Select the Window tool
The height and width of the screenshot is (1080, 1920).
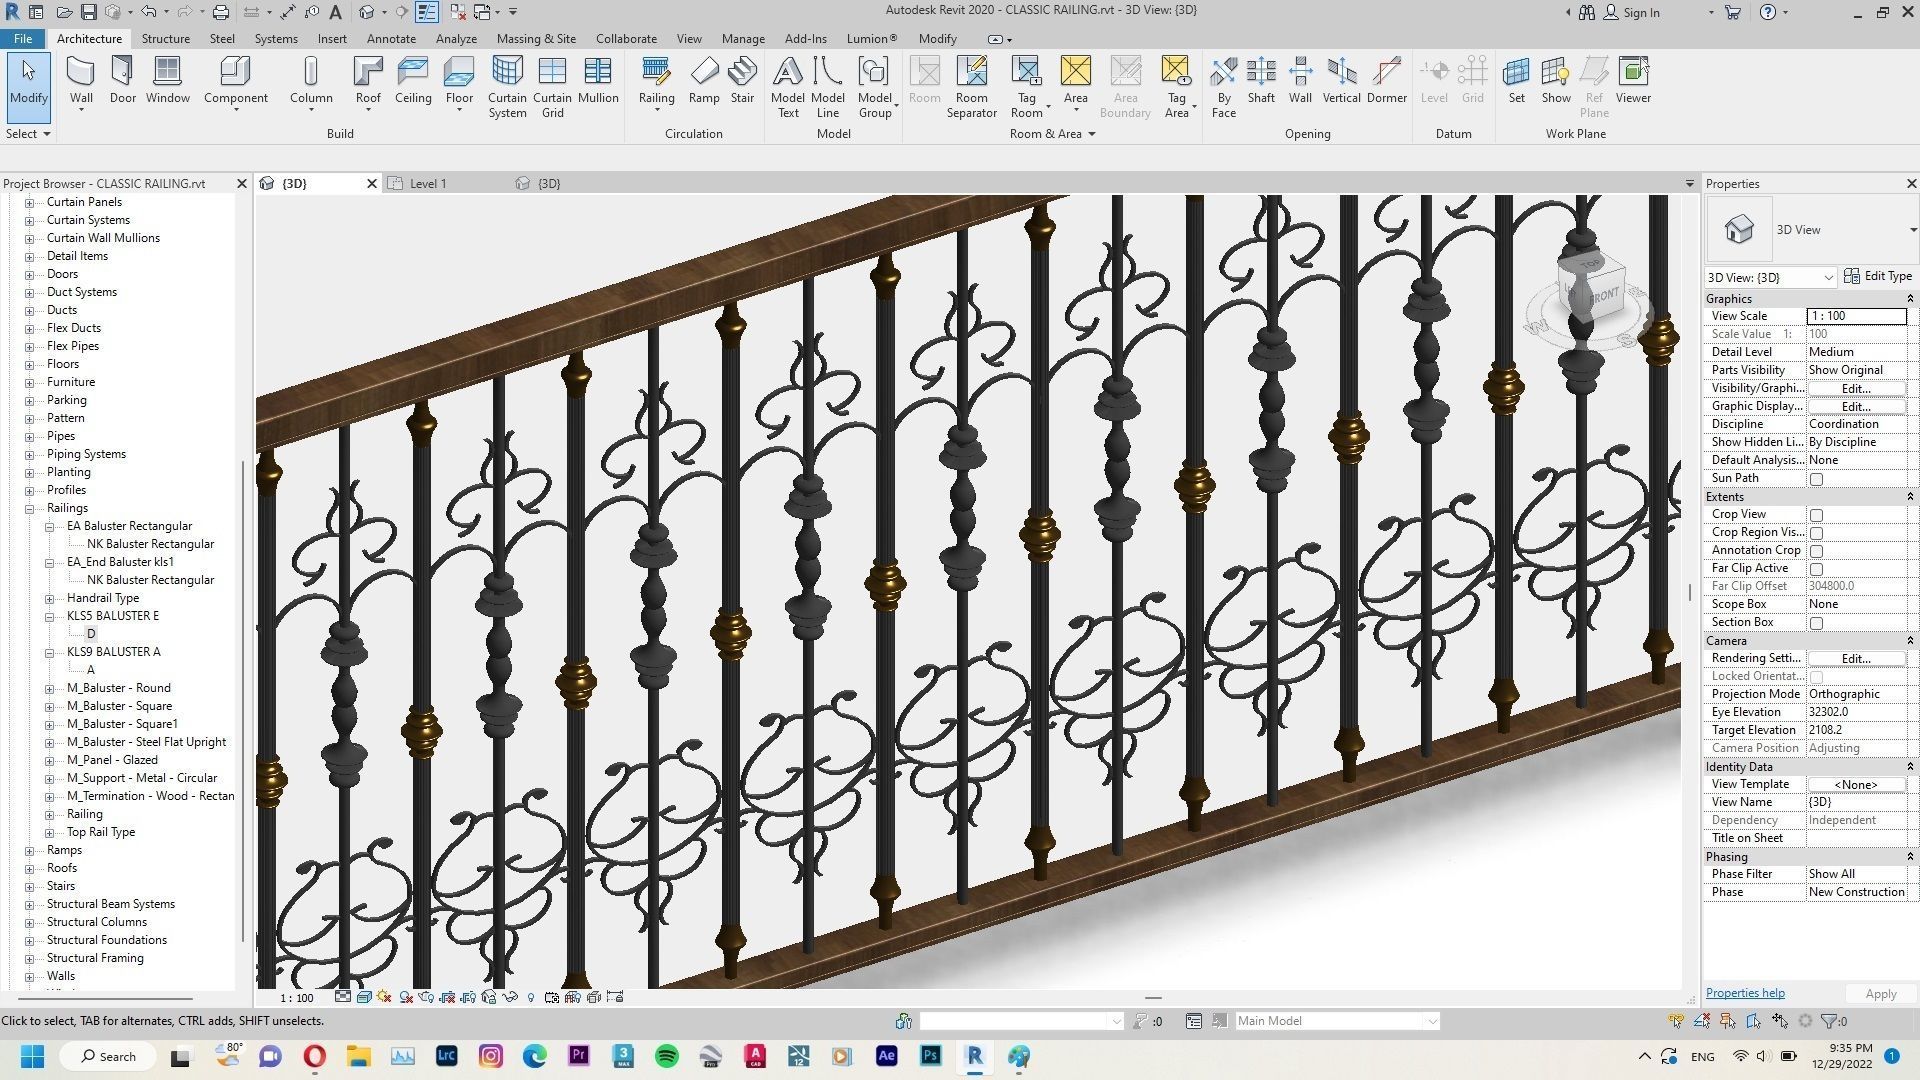[167, 80]
